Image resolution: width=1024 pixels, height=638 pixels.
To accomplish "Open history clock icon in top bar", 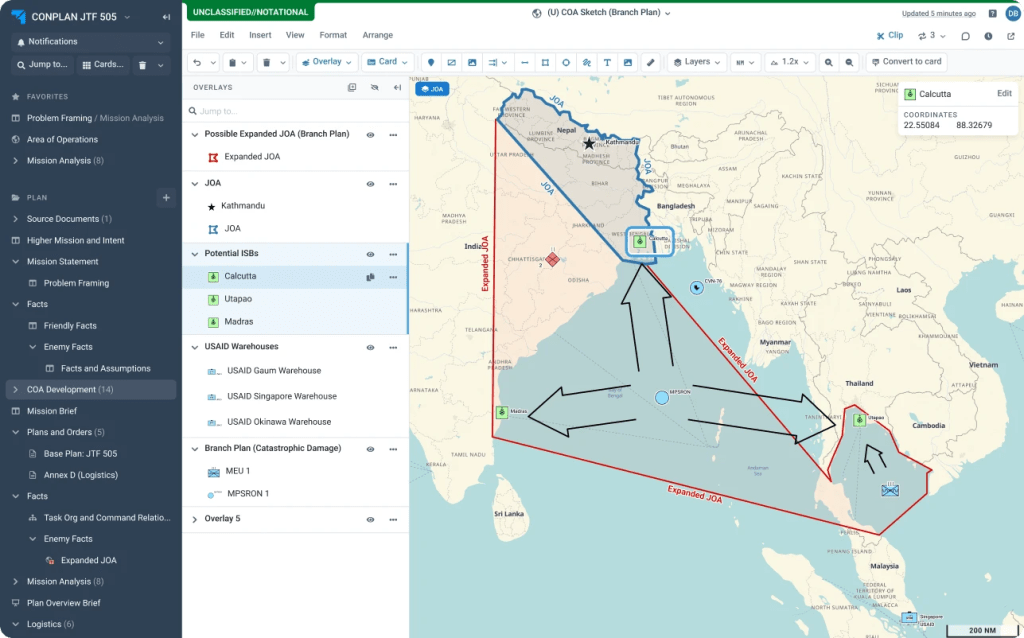I will [x=988, y=36].
